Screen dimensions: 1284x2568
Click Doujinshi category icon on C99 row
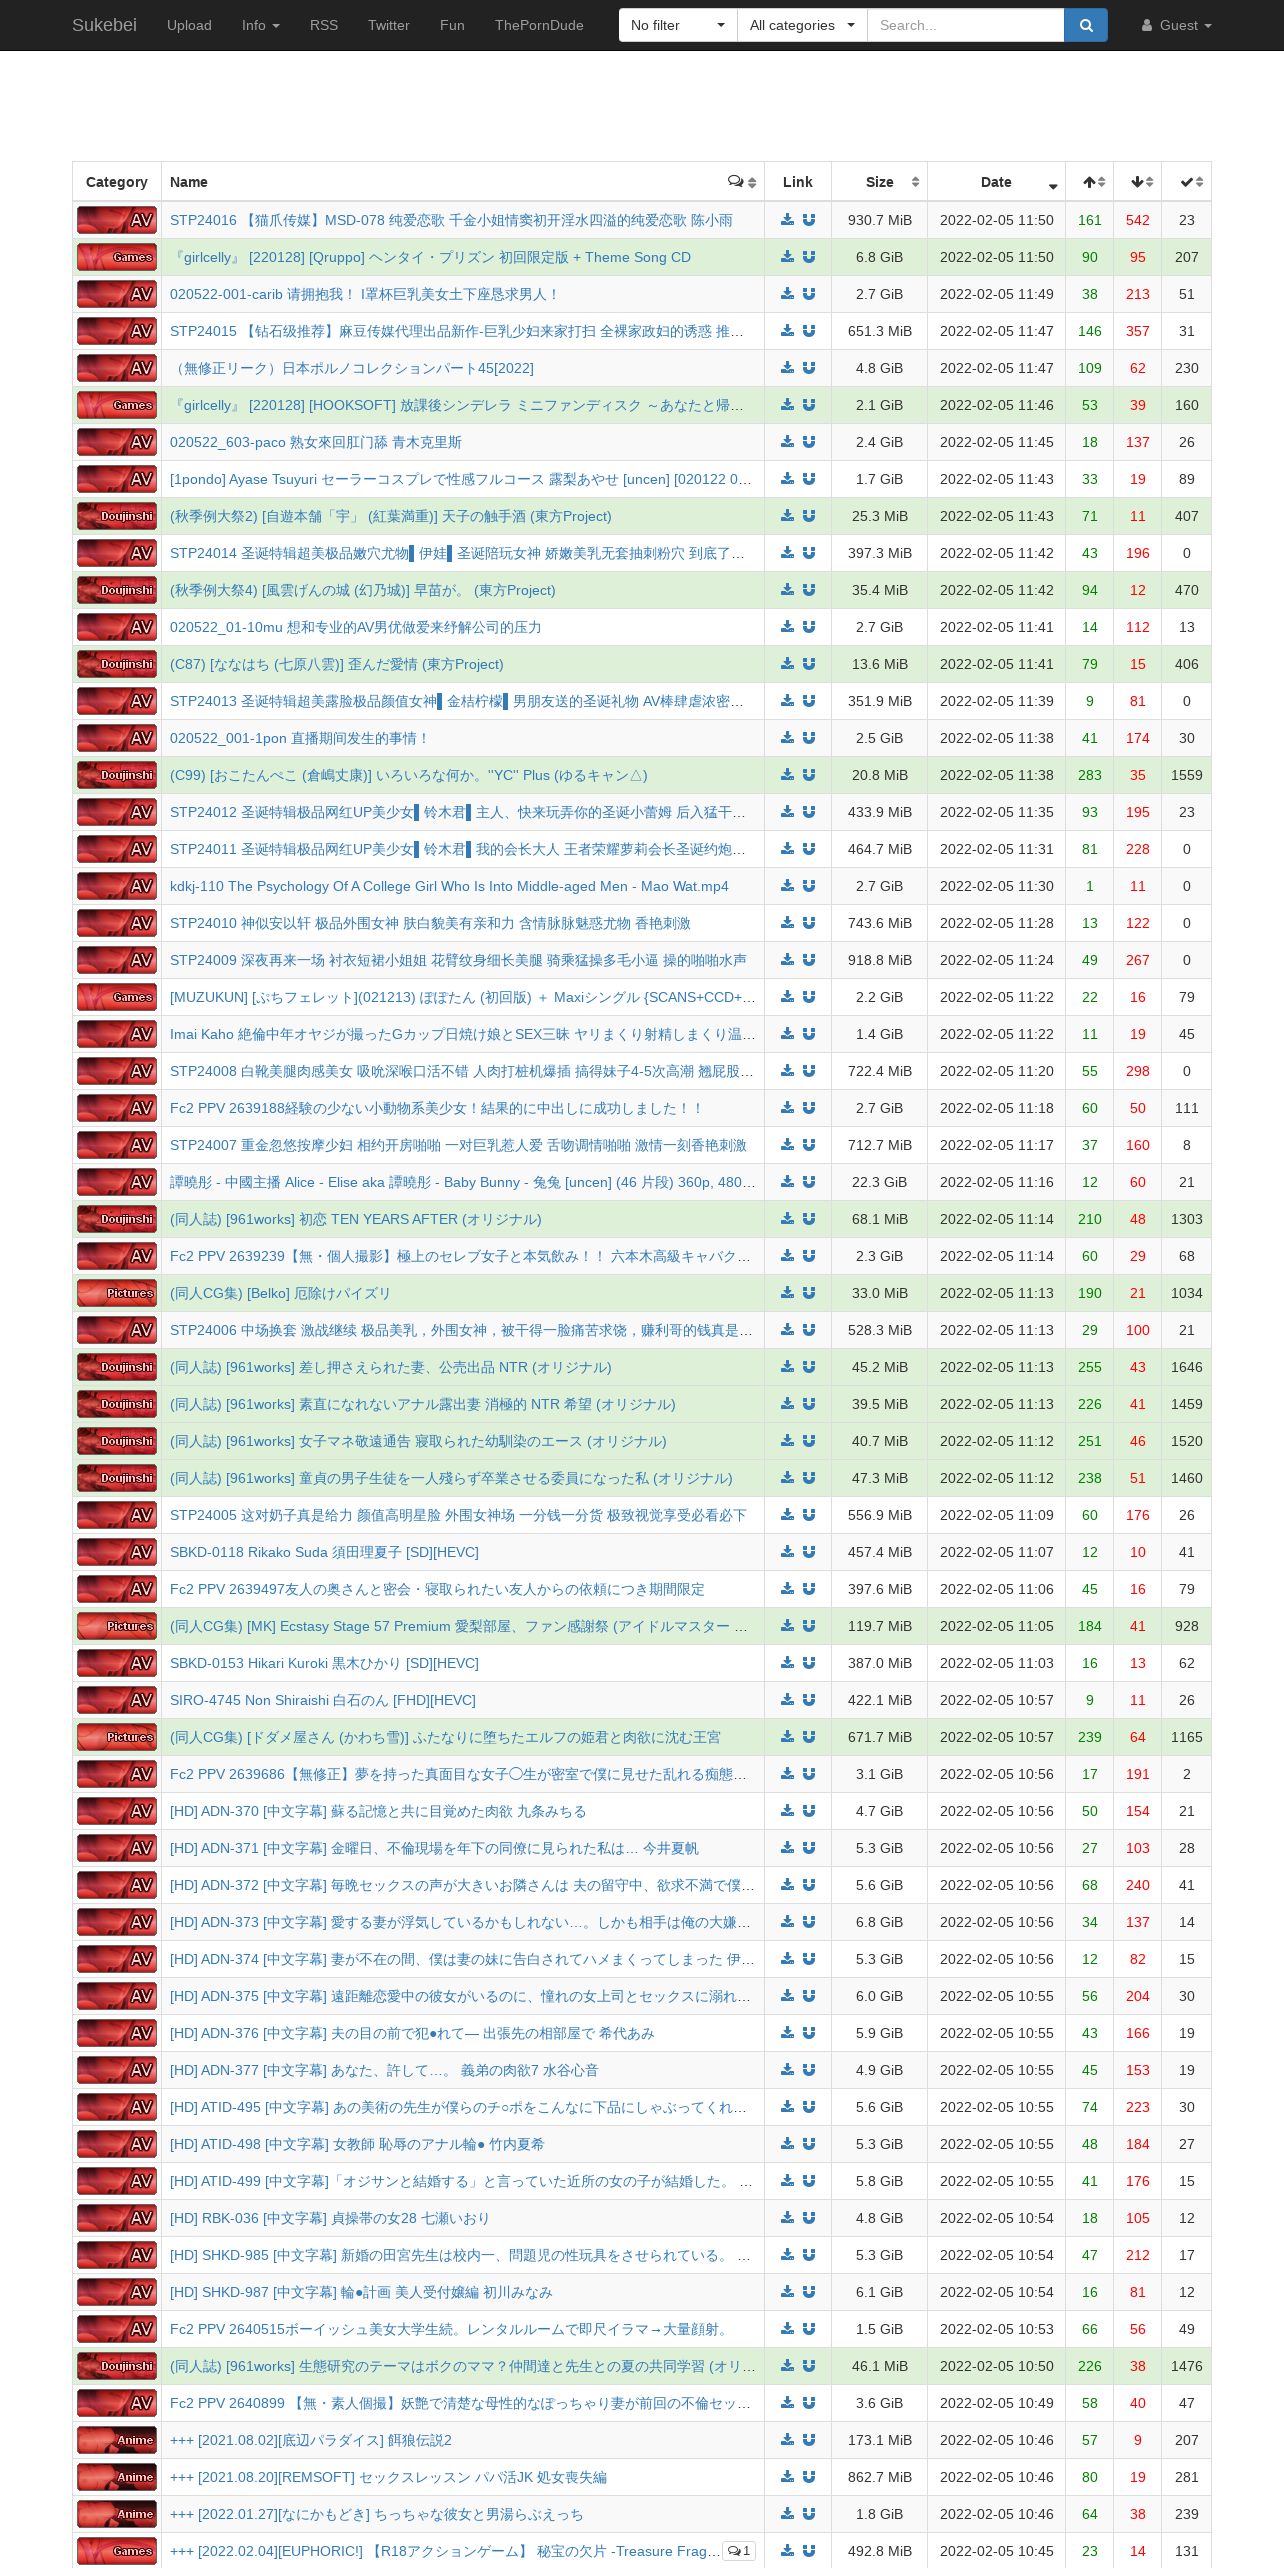pyautogui.click(x=117, y=775)
